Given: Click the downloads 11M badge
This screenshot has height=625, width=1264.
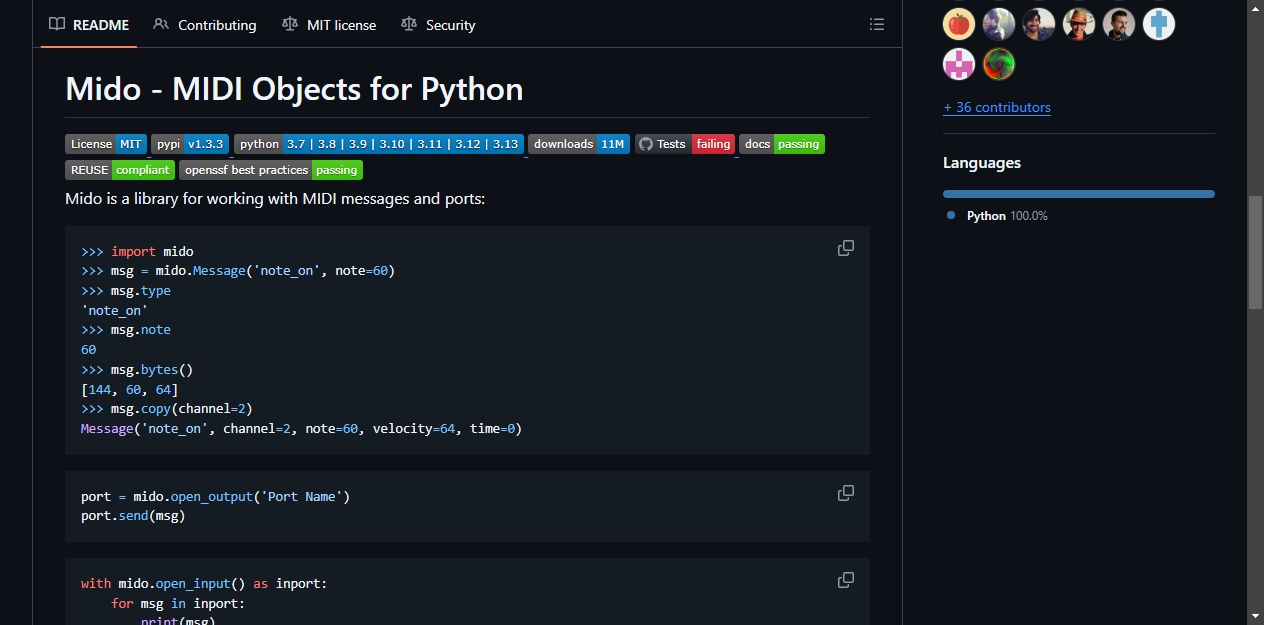Looking at the screenshot, I should tap(579, 144).
